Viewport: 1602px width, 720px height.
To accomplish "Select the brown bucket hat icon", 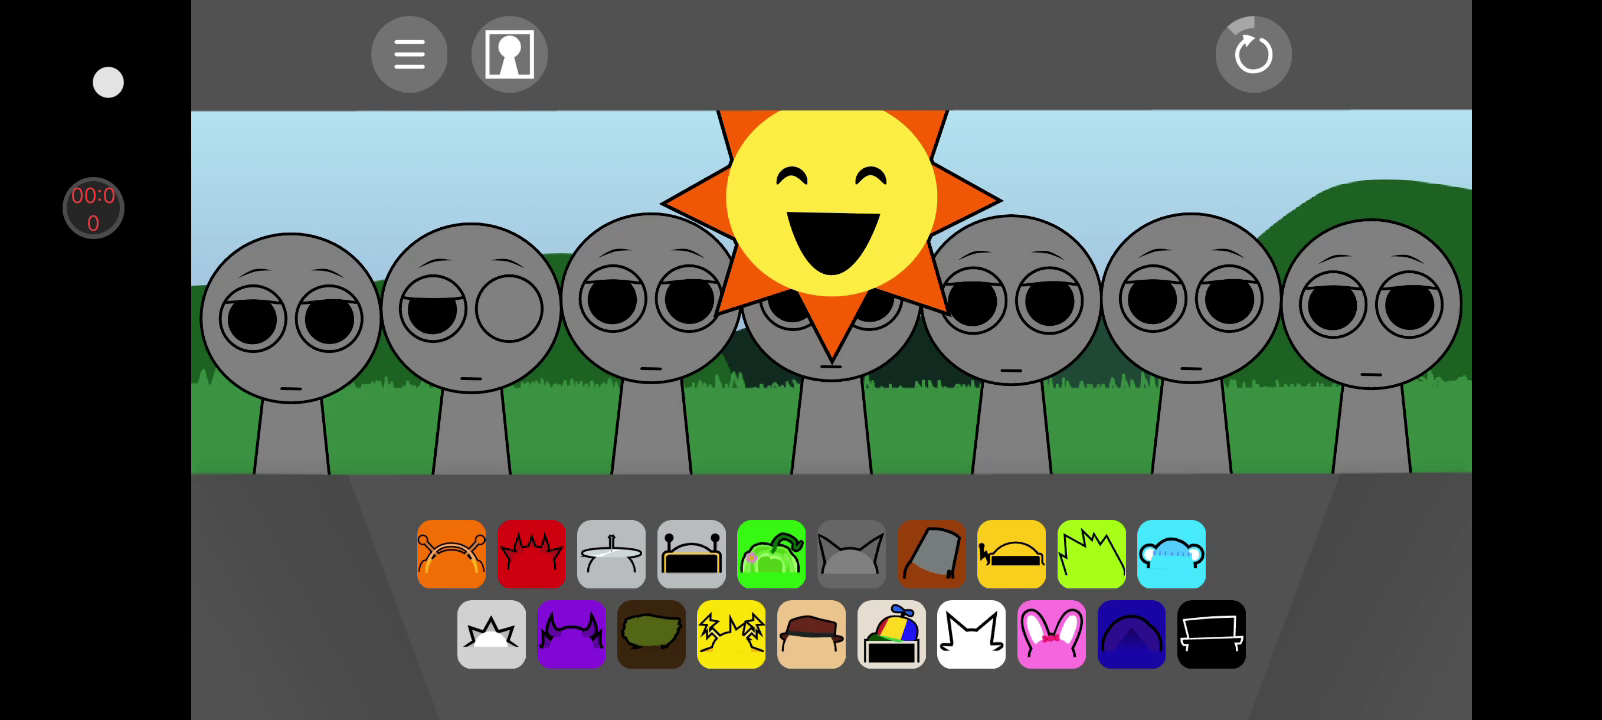I will pos(931,554).
